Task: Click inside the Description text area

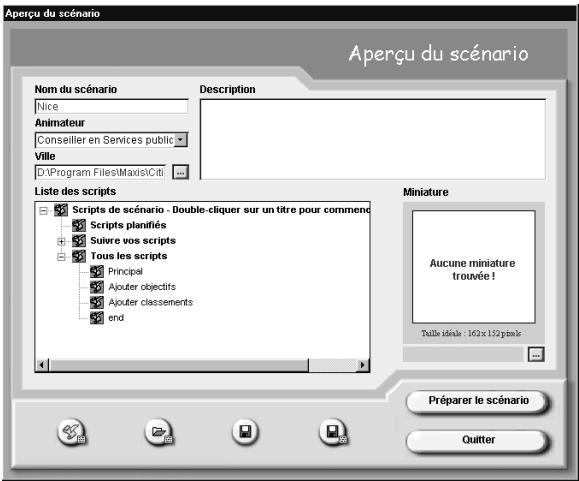Action: point(373,139)
